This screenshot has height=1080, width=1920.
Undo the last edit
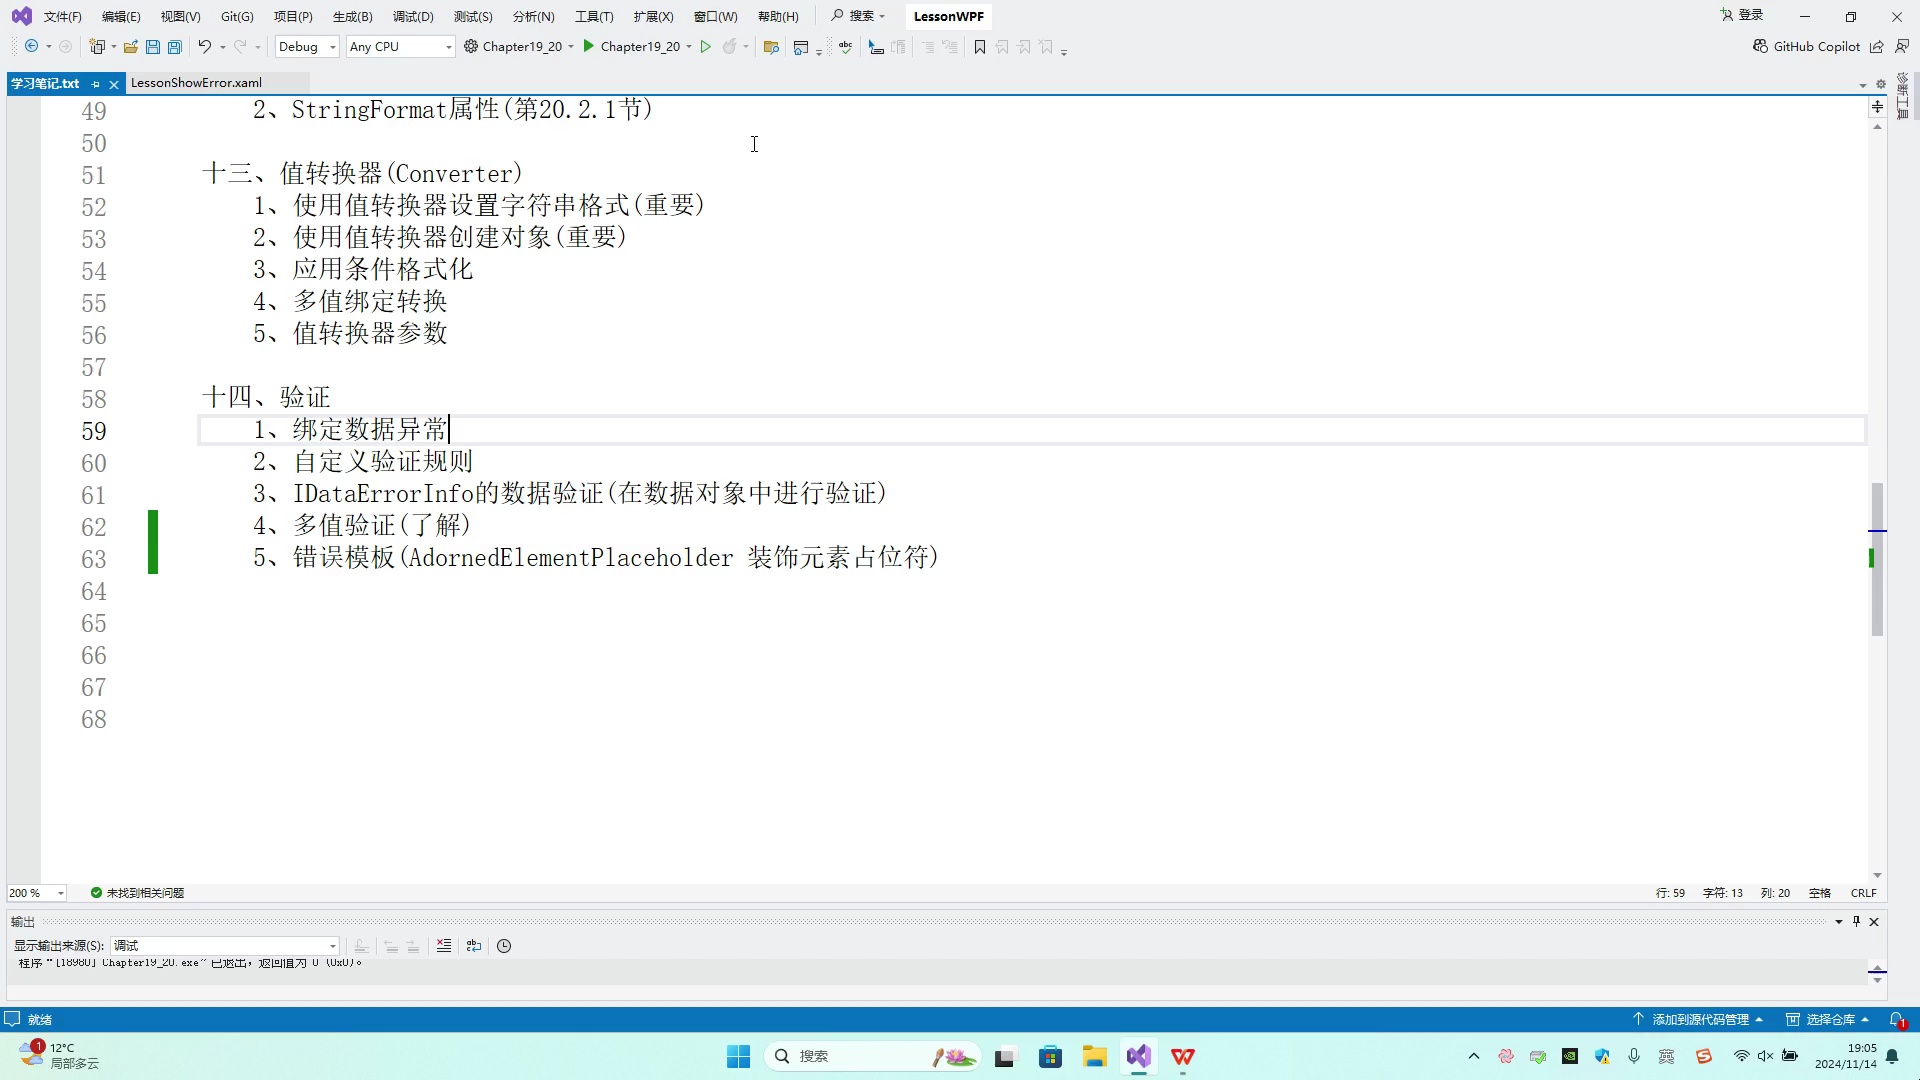204,46
